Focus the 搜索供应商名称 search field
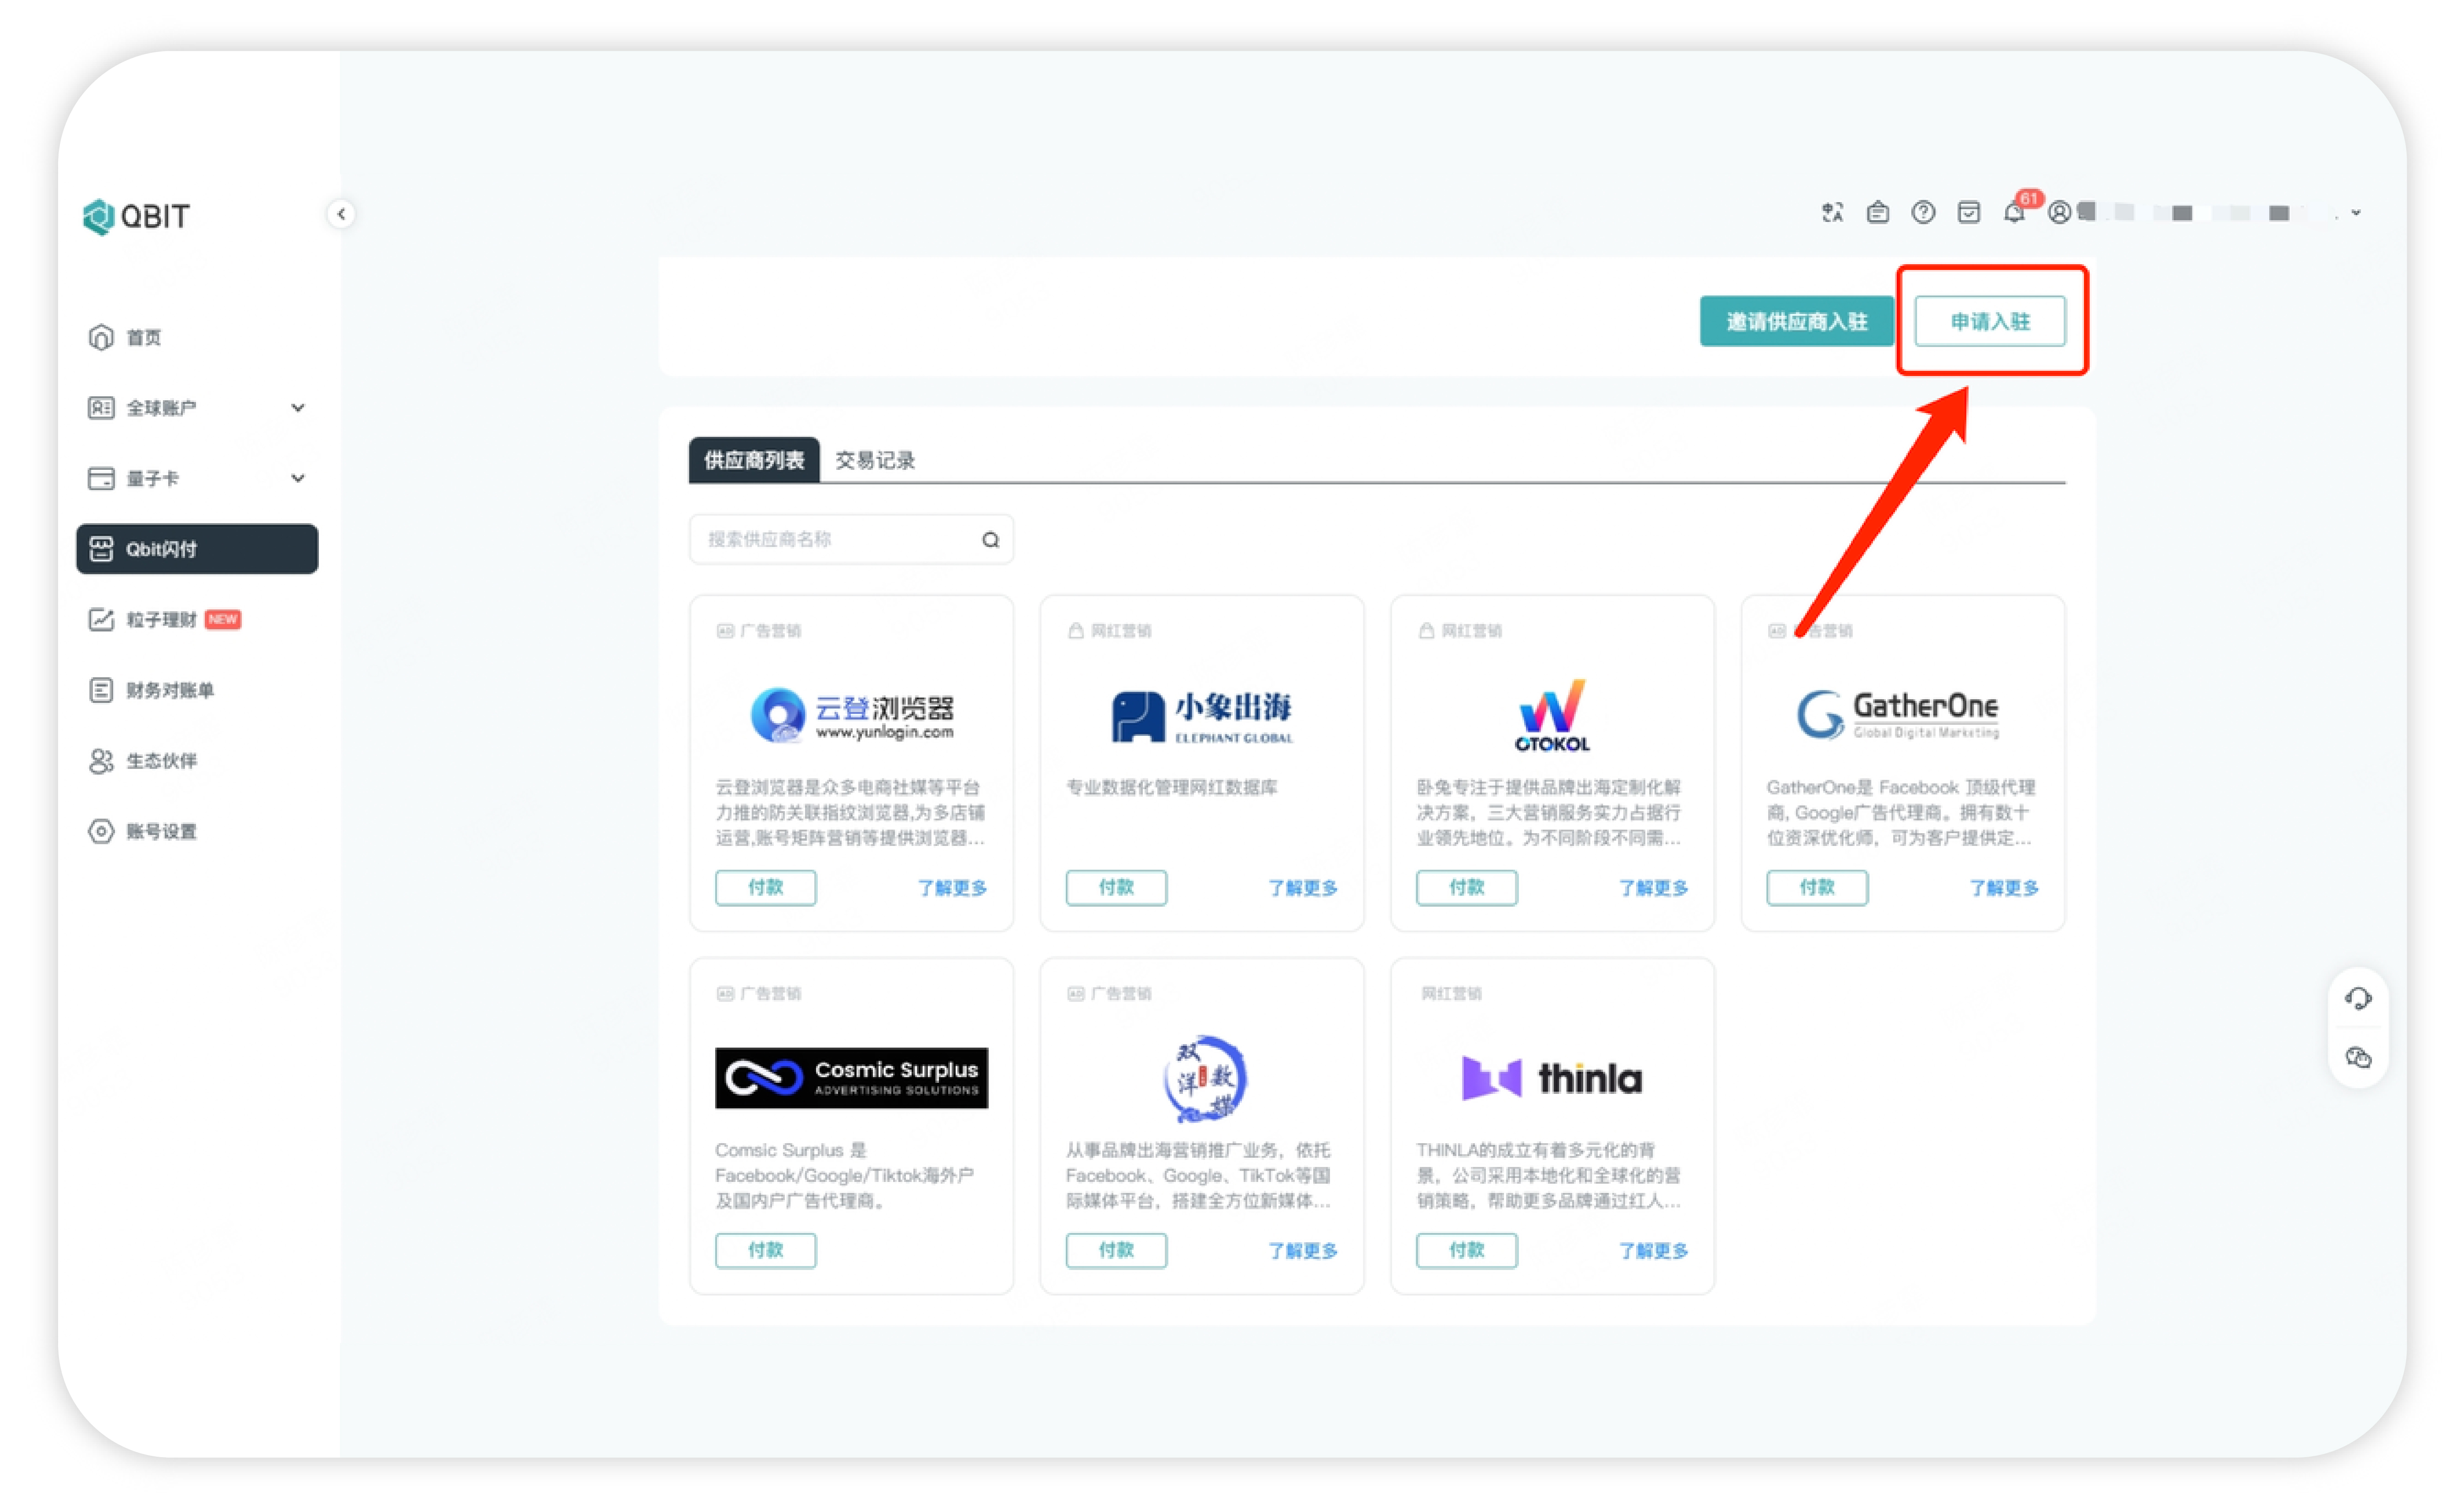2464x1510 pixels. click(851, 540)
